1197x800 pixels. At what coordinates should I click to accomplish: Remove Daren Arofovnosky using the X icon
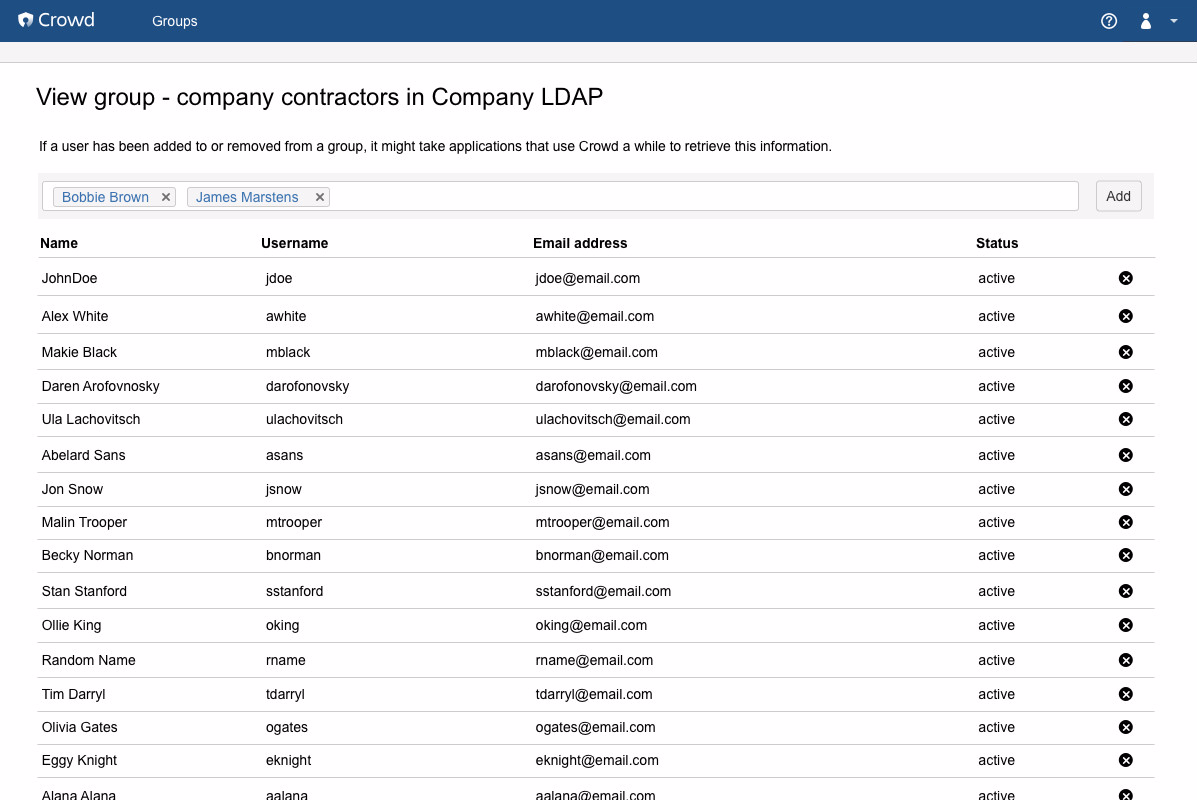click(x=1125, y=386)
